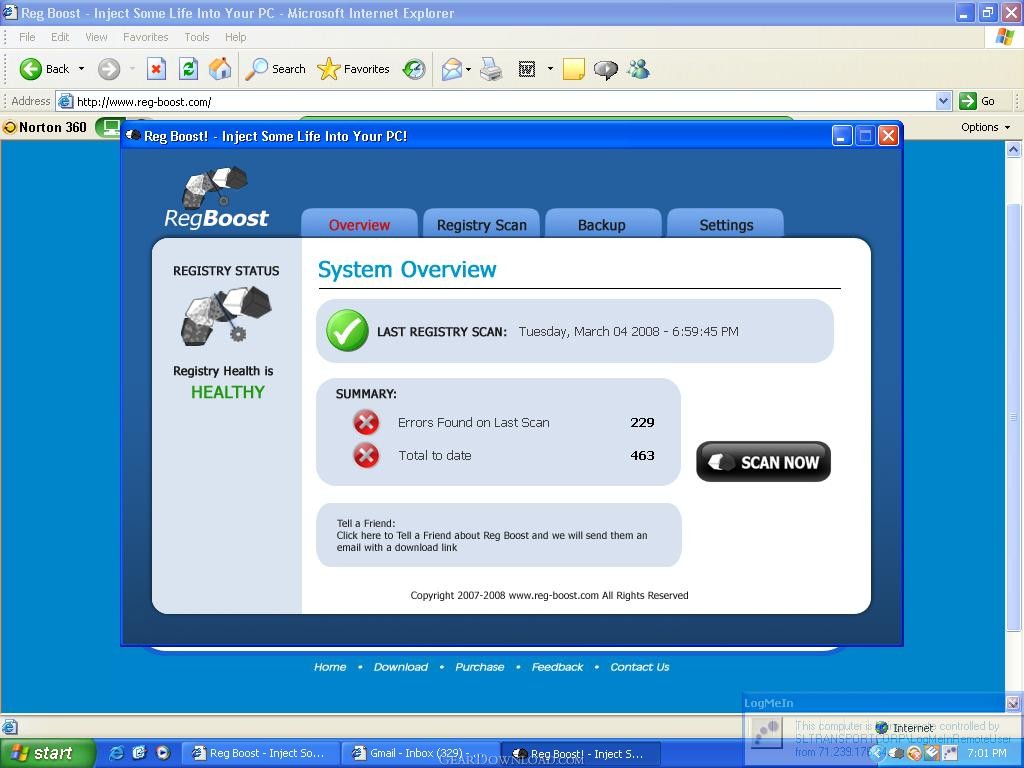Click the green HEALTHY status text

click(227, 392)
